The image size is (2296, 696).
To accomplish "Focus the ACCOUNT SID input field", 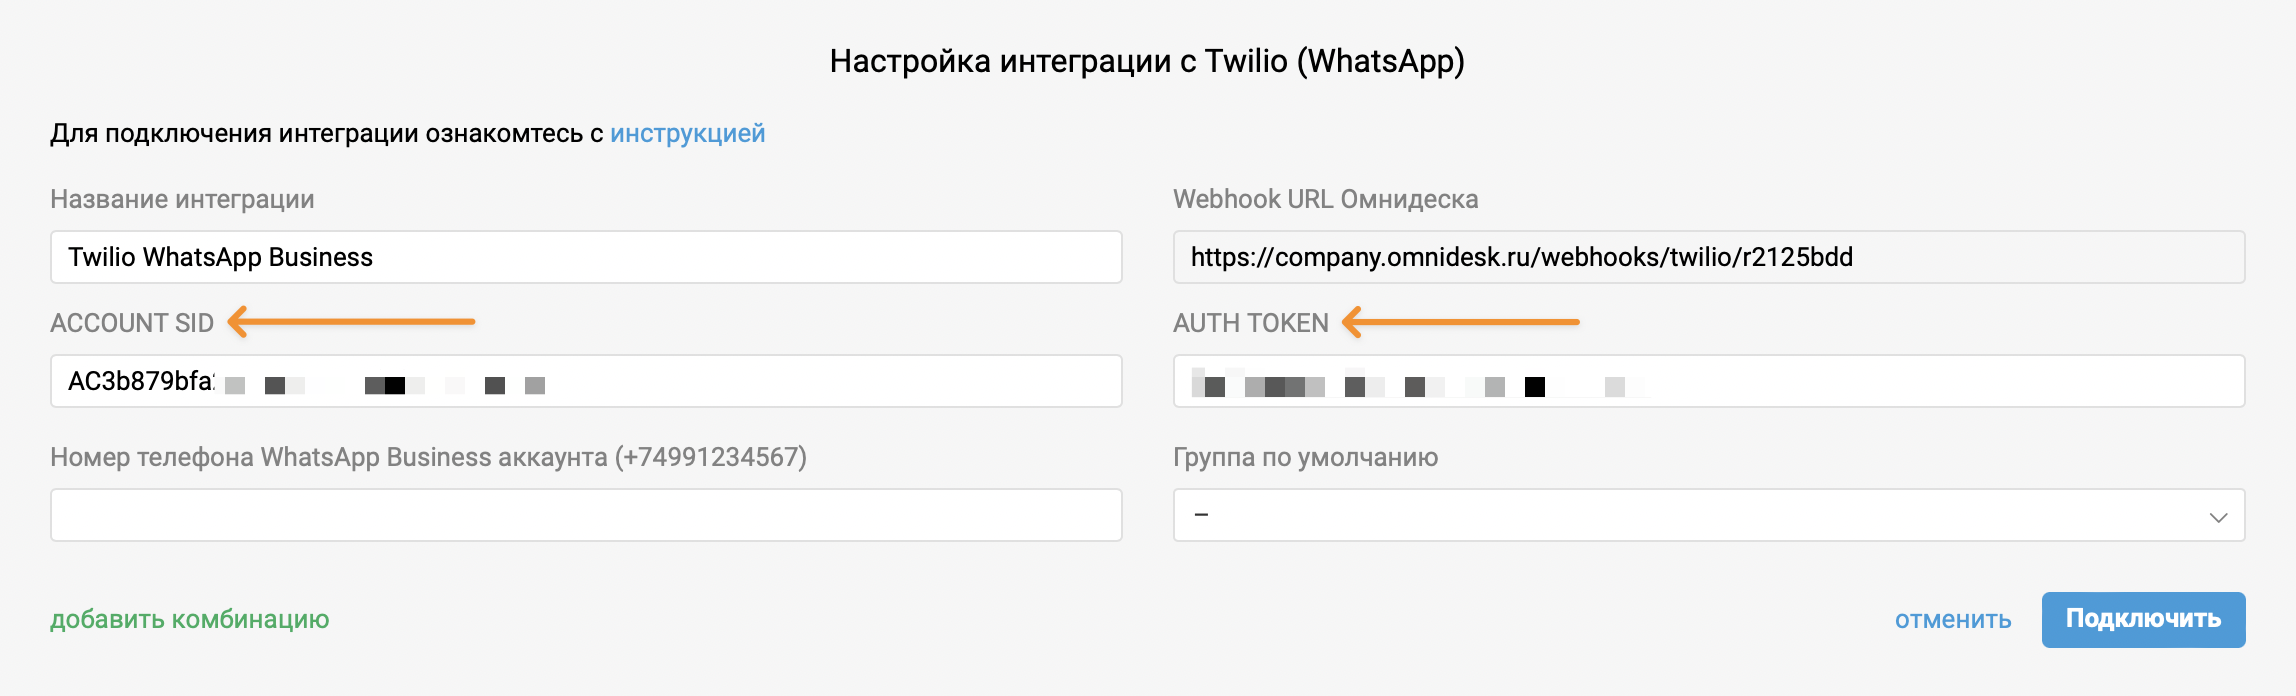I will [x=586, y=381].
